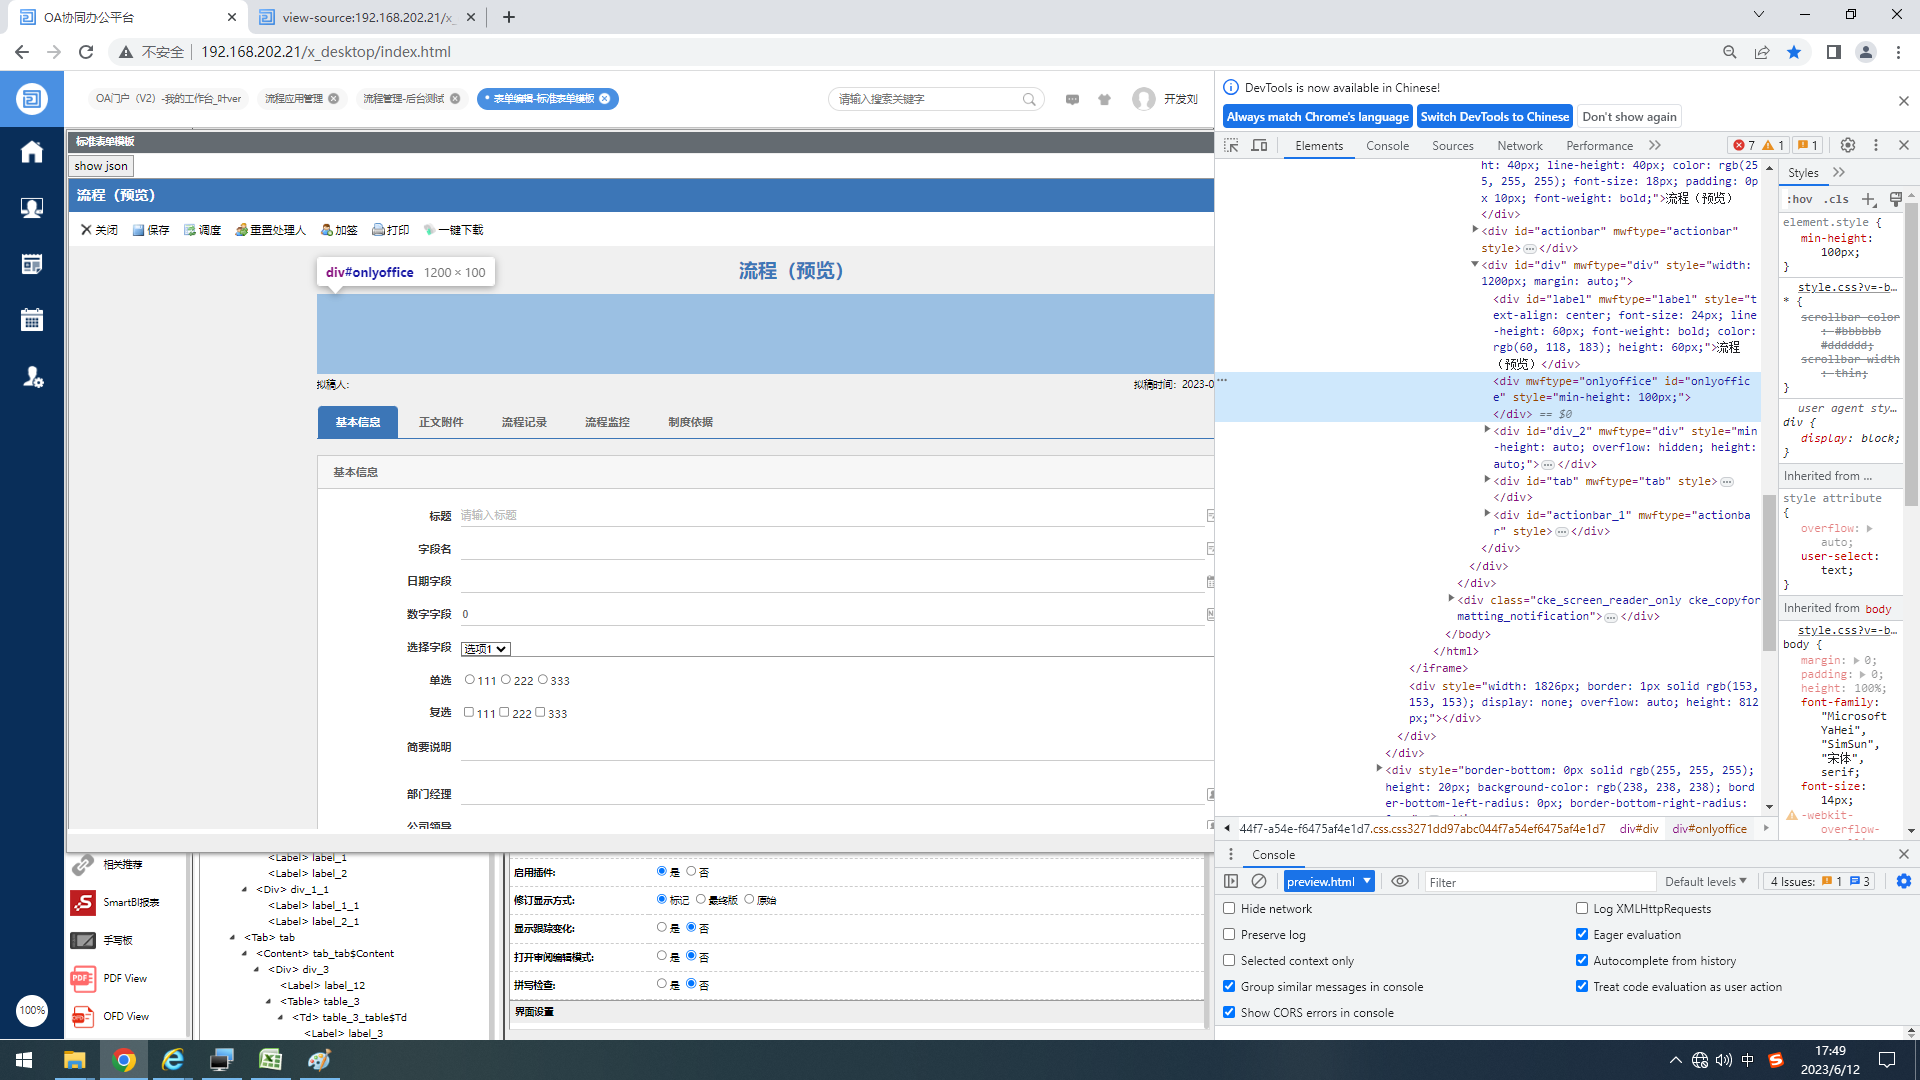
Task: Click Switch DevTools to Chinese button
Action: point(1494,116)
